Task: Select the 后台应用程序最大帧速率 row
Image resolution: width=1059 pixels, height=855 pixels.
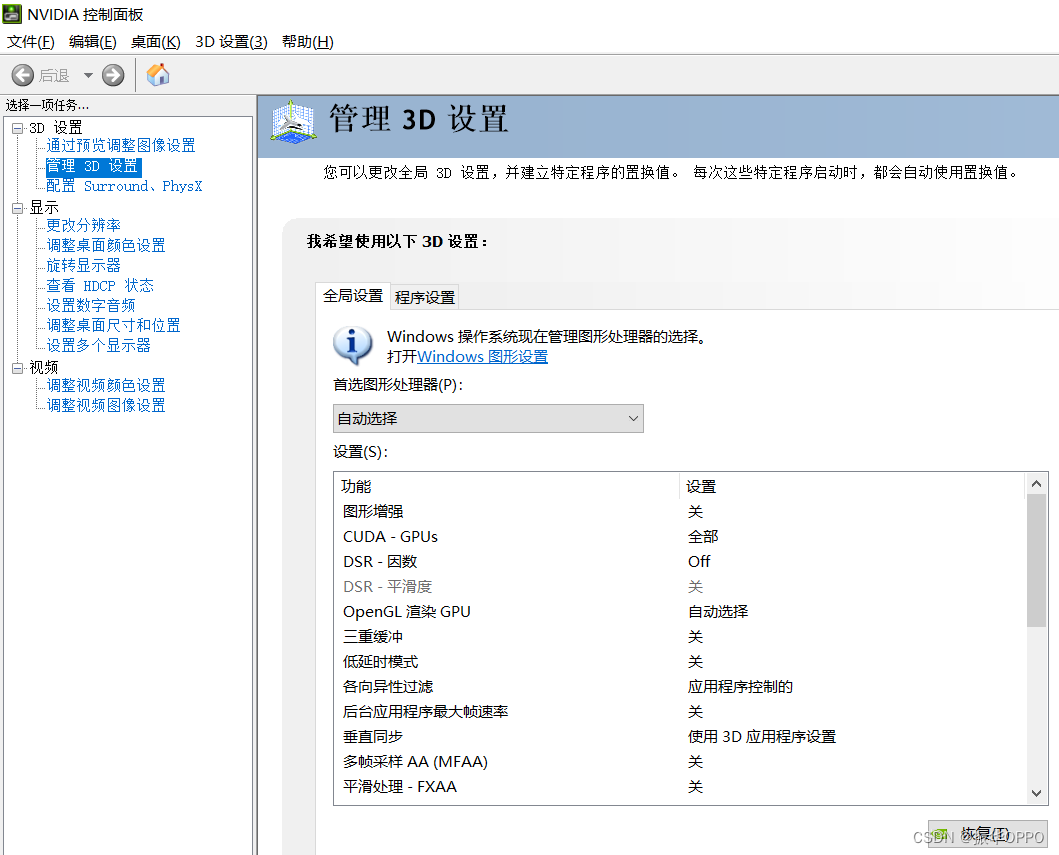Action: [679, 712]
